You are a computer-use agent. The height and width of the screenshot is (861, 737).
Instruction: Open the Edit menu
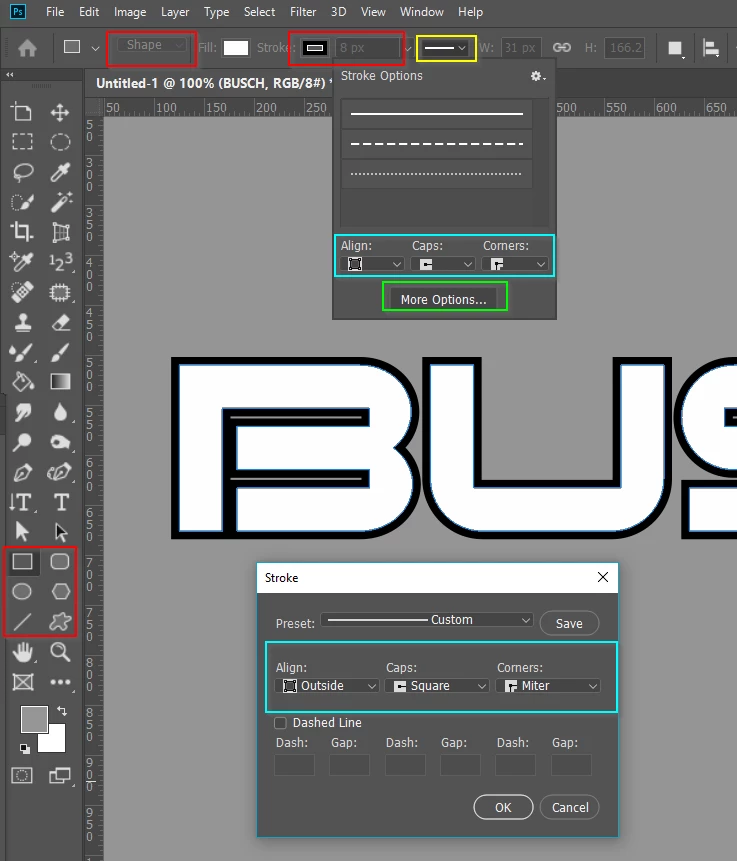pyautogui.click(x=89, y=12)
